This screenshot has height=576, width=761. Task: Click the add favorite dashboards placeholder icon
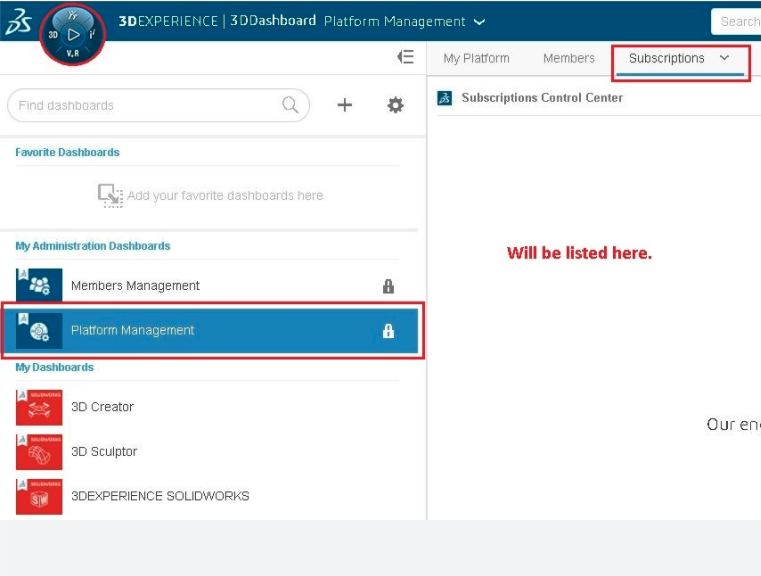(x=110, y=195)
